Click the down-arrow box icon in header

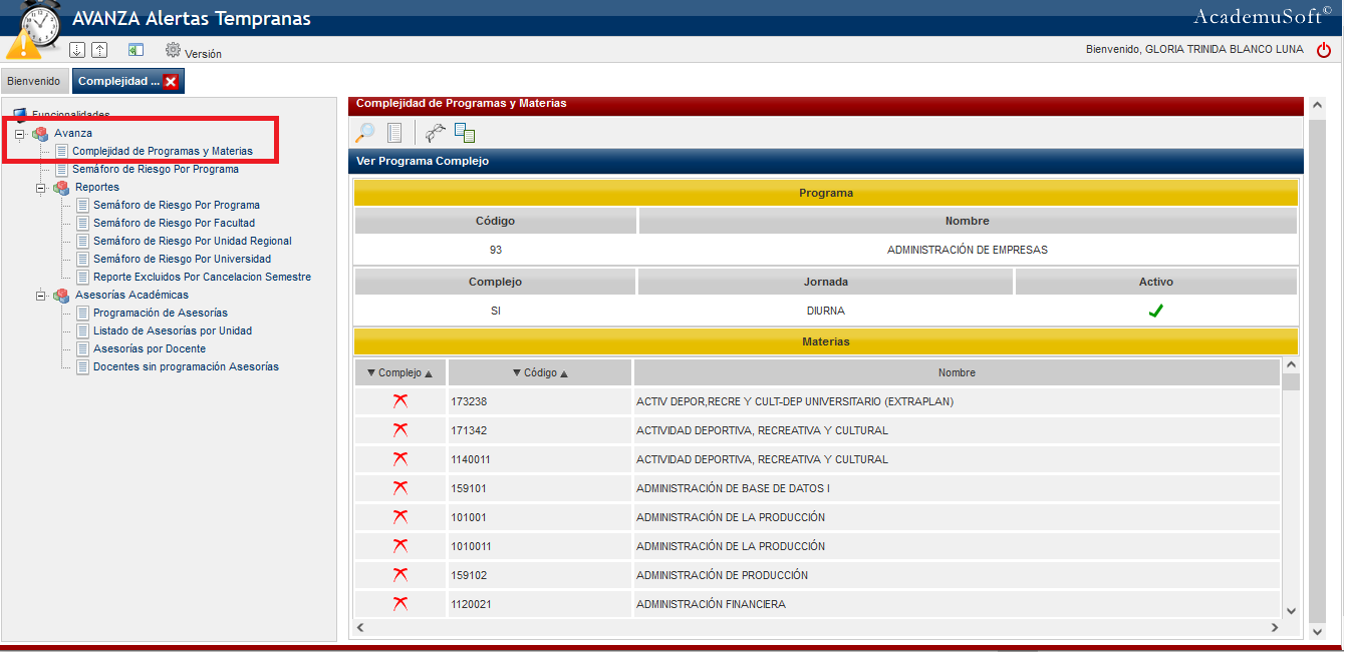click(77, 51)
